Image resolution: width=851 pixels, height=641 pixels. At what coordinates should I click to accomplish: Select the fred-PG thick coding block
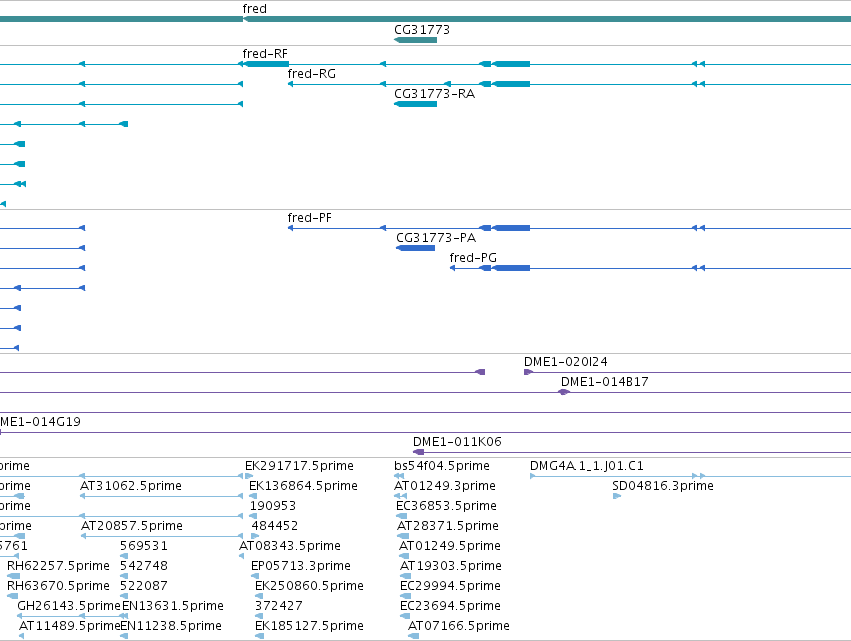coord(511,268)
